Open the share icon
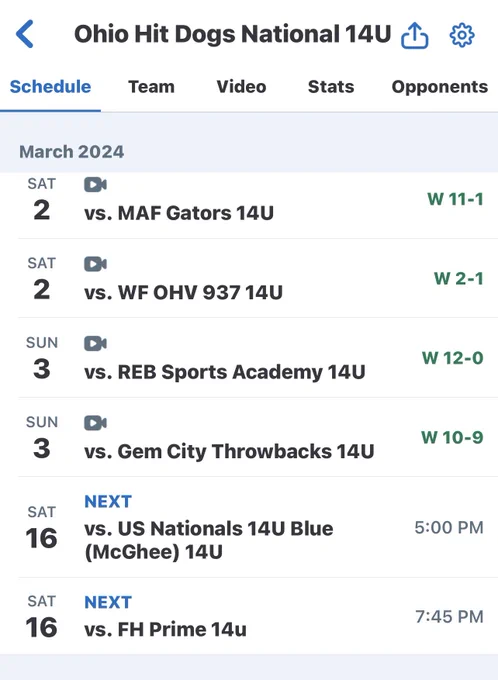The width and height of the screenshot is (498, 680). 415,35
